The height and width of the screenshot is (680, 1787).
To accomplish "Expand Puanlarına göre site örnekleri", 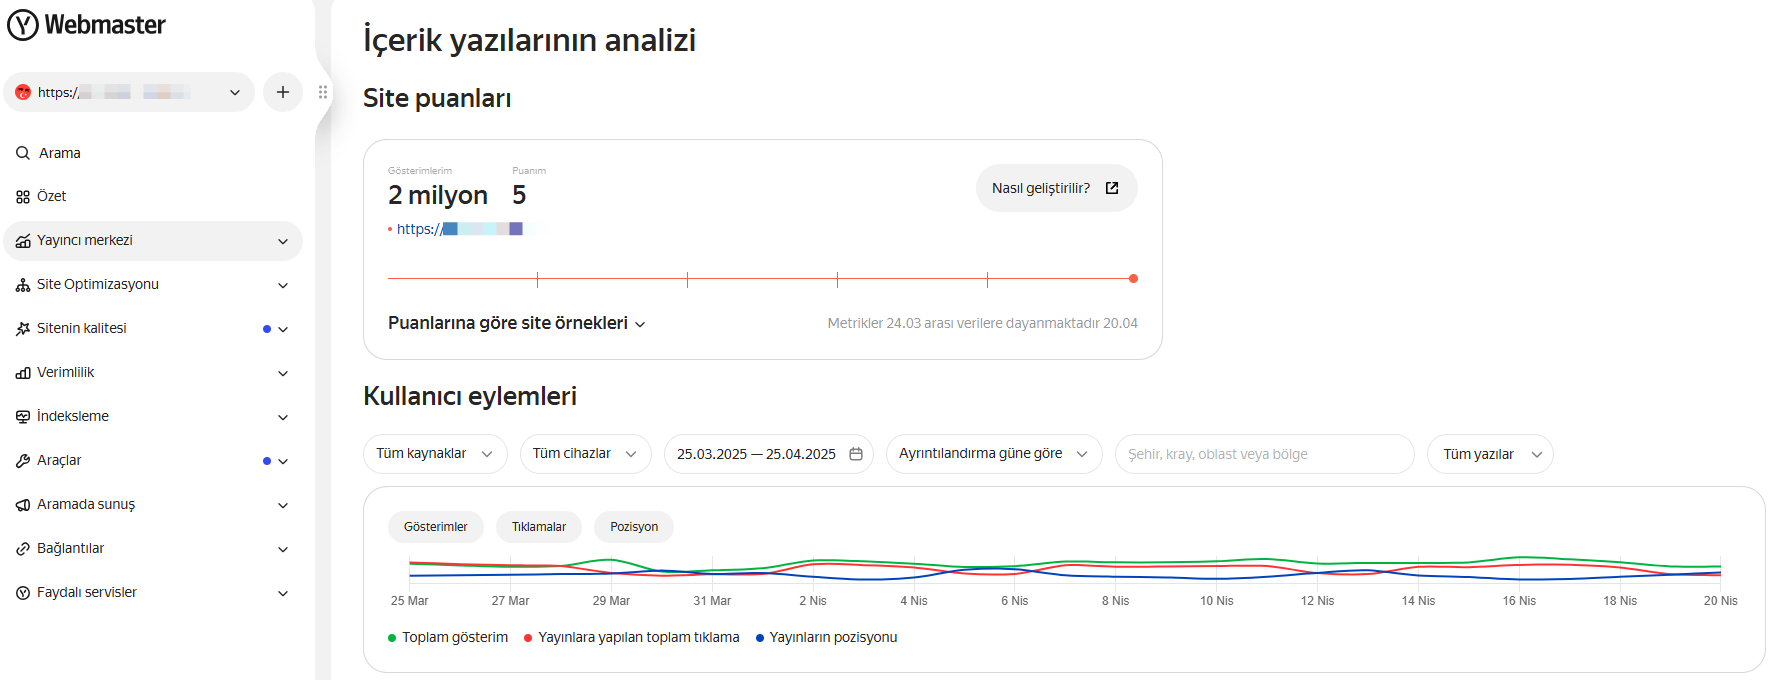I will coord(516,323).
